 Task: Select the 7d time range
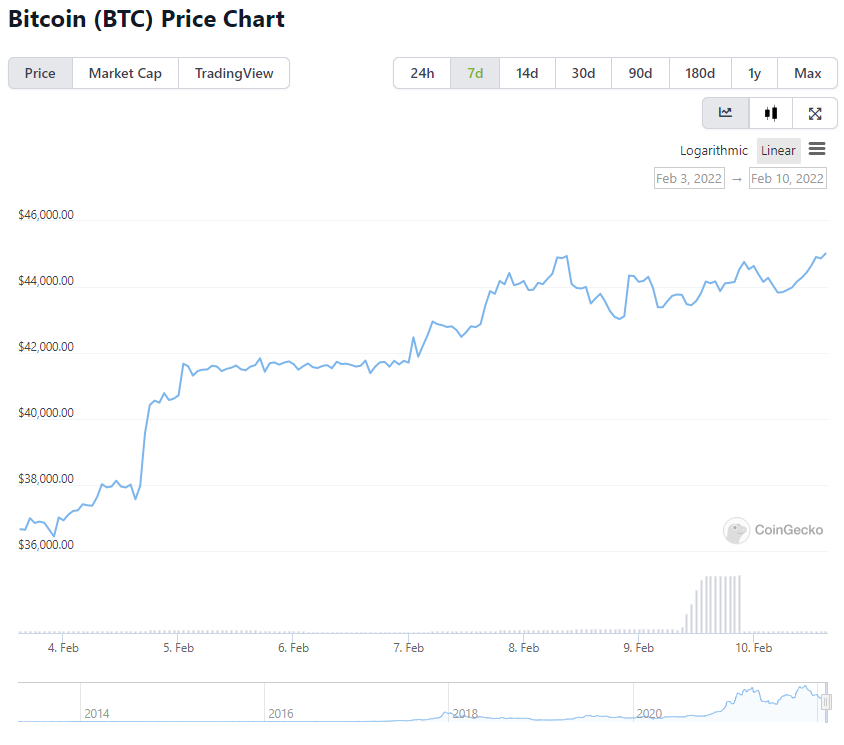click(x=475, y=73)
